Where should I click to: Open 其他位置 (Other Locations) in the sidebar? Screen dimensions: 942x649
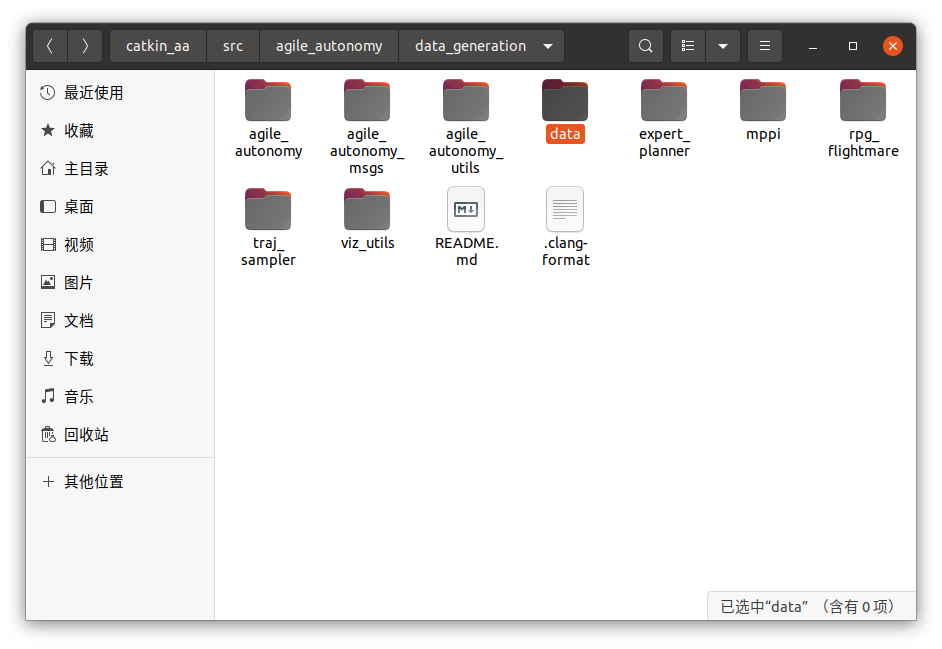click(120, 481)
